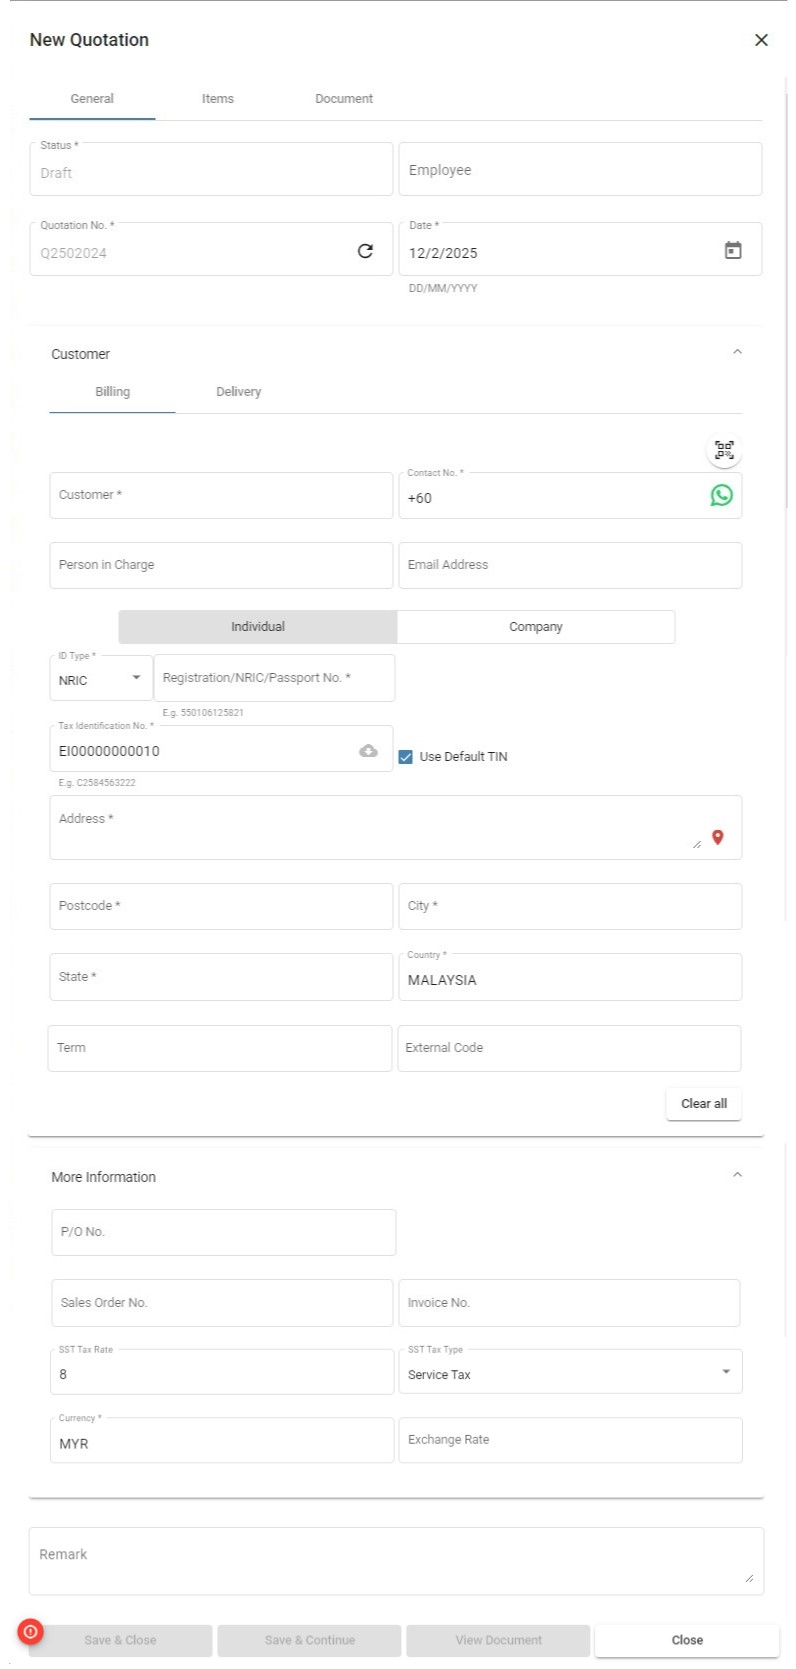Click the Clear all button
Viewport: 796px width, 1669px height.
point(704,1104)
